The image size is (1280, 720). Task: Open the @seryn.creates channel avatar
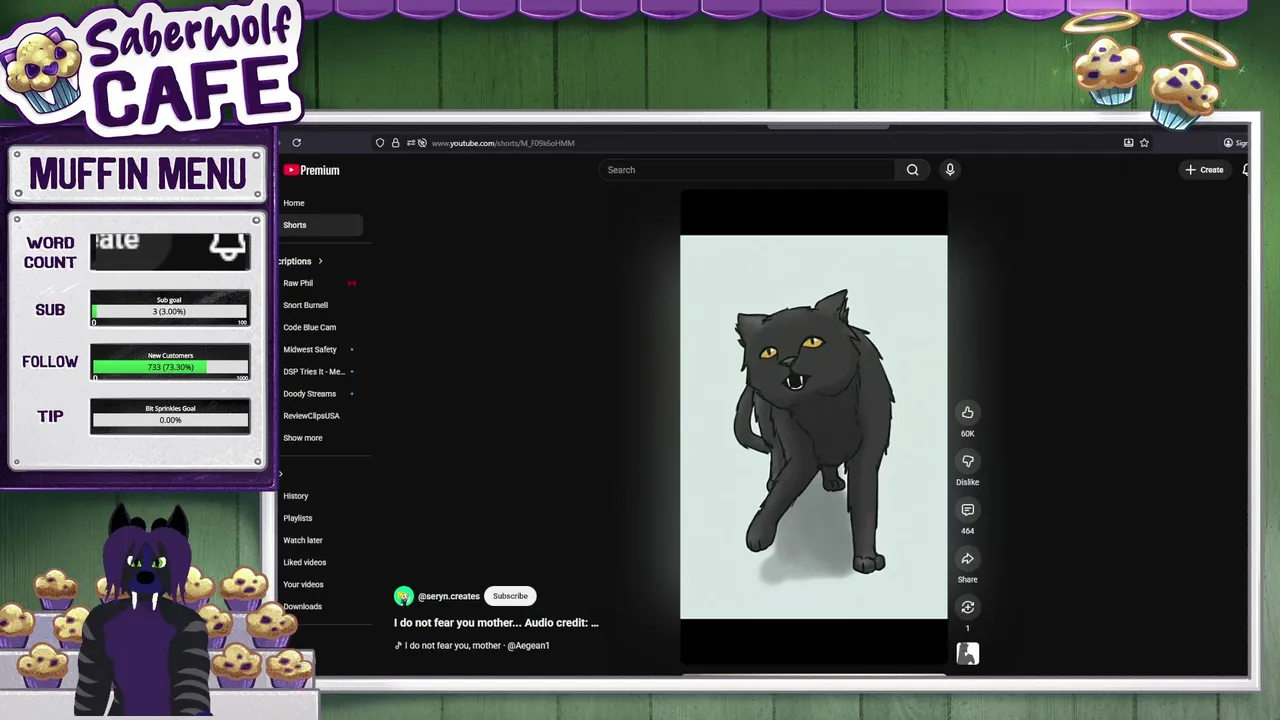click(403, 596)
